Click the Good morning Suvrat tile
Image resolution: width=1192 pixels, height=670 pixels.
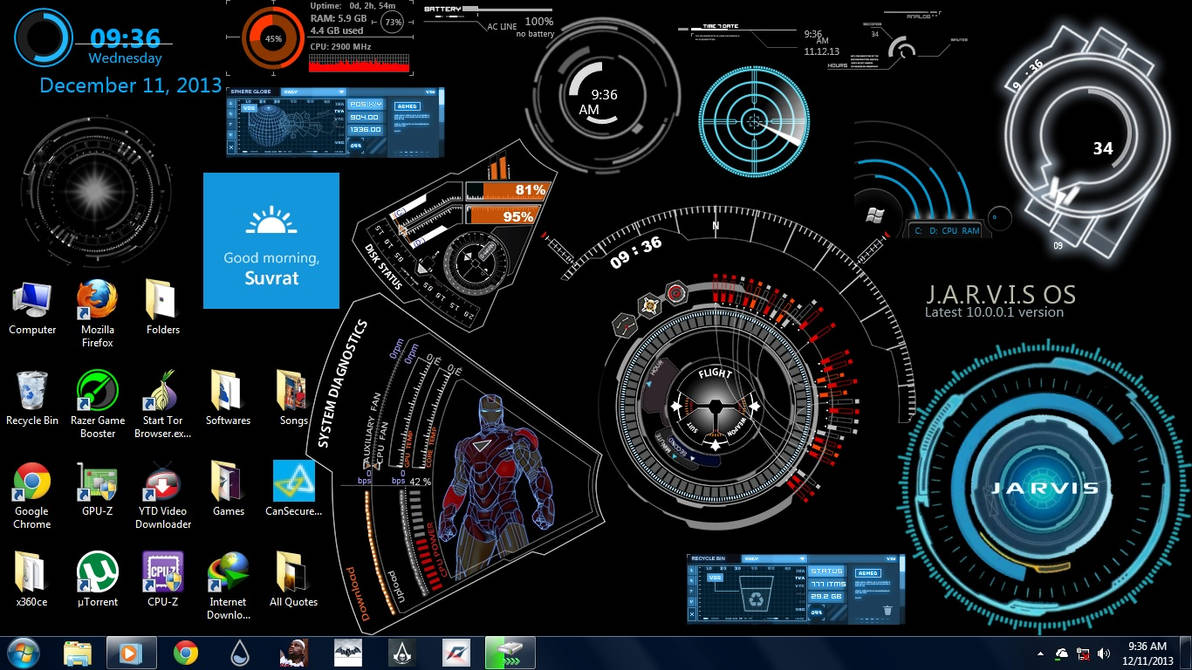click(x=269, y=240)
